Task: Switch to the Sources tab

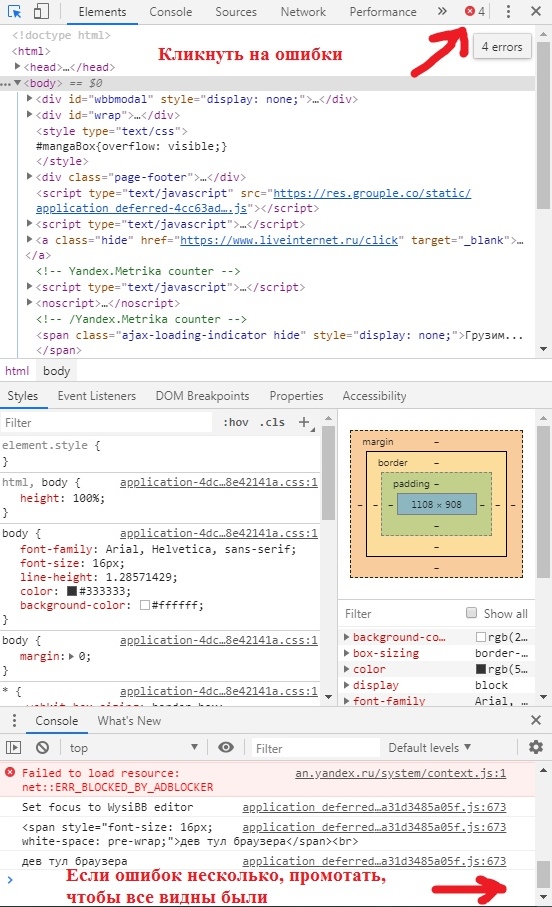Action: tap(235, 12)
